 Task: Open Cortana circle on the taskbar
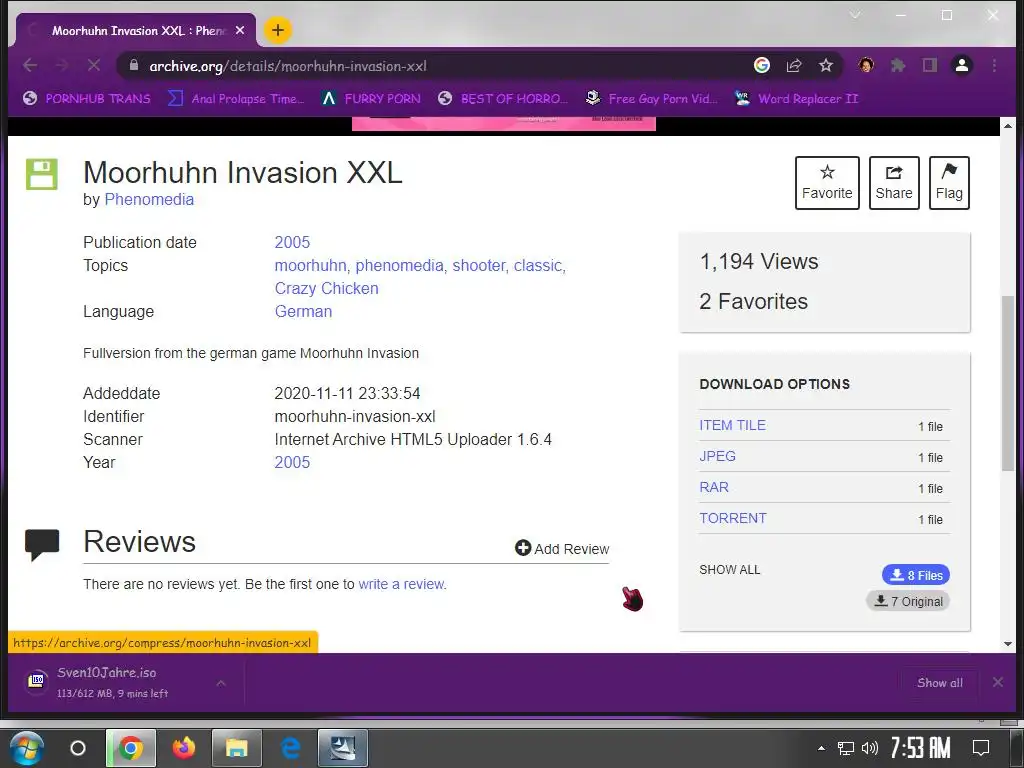[x=78, y=748]
